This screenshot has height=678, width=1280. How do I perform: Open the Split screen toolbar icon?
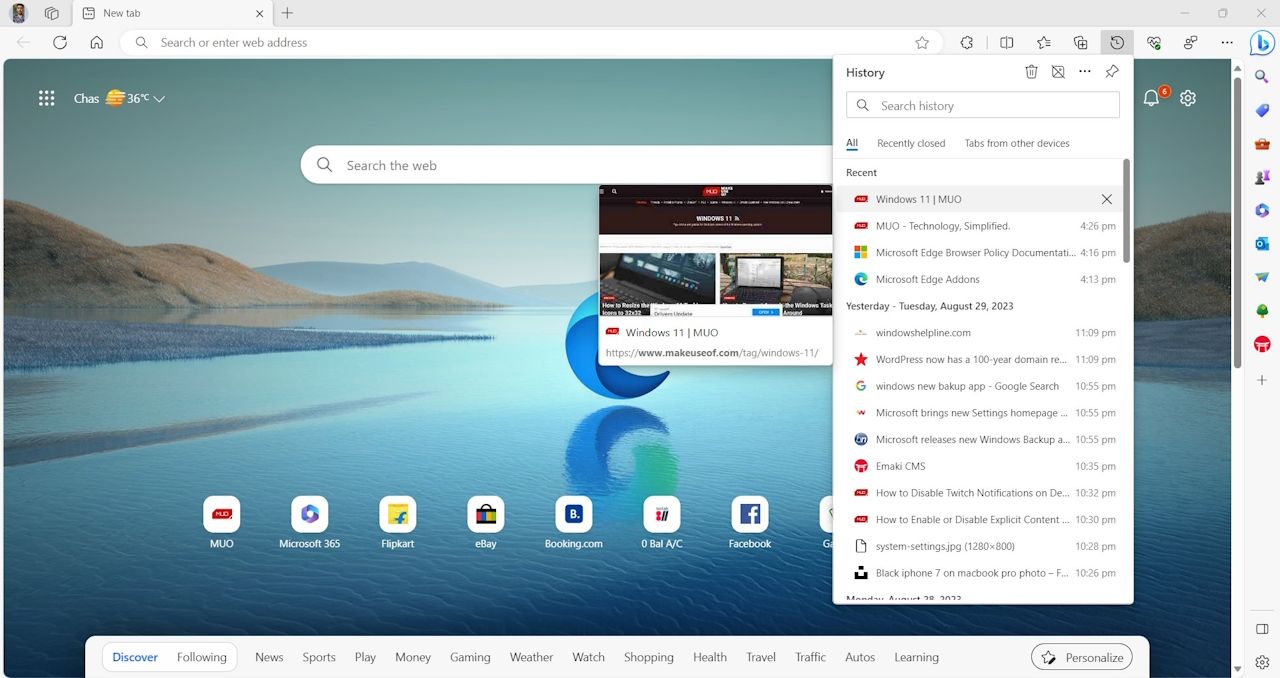pyautogui.click(x=1007, y=43)
